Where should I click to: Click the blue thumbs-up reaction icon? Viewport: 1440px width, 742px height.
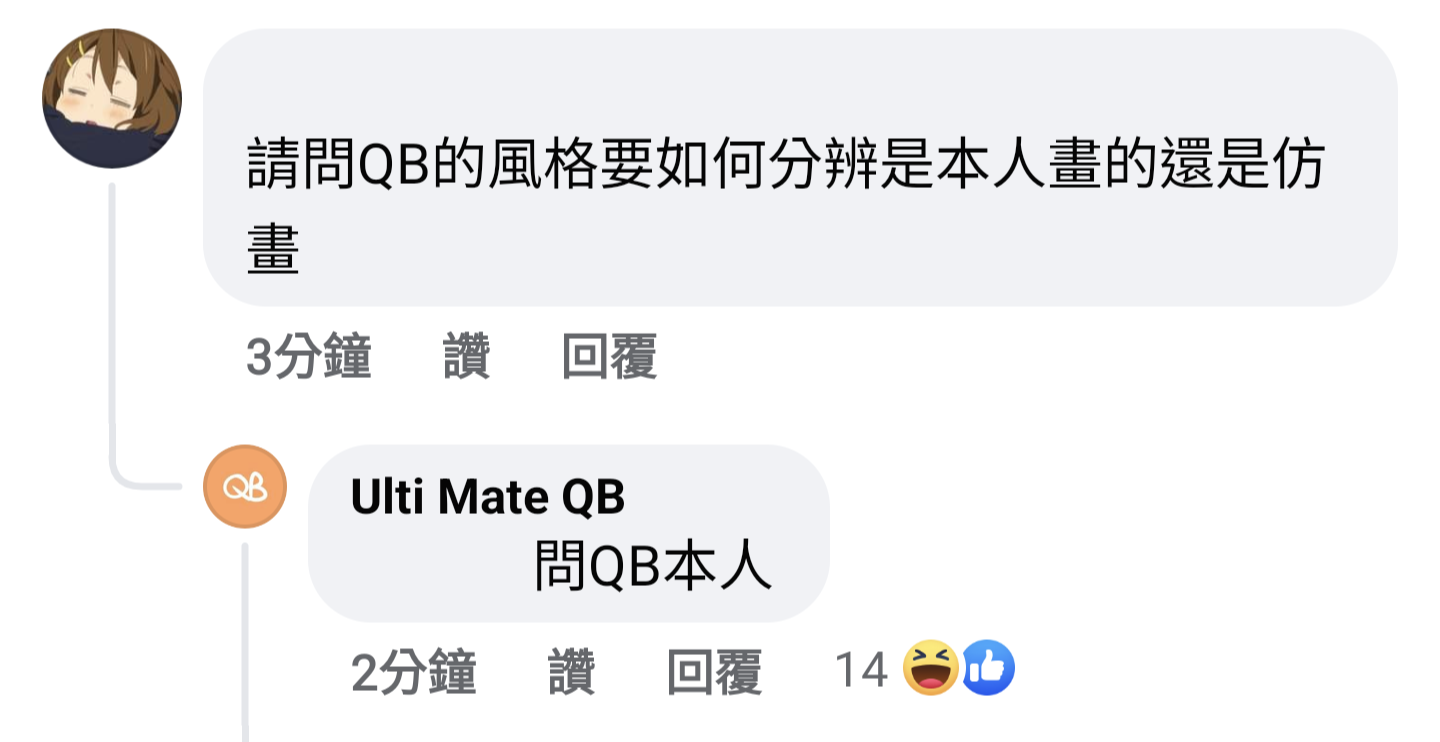coord(988,669)
